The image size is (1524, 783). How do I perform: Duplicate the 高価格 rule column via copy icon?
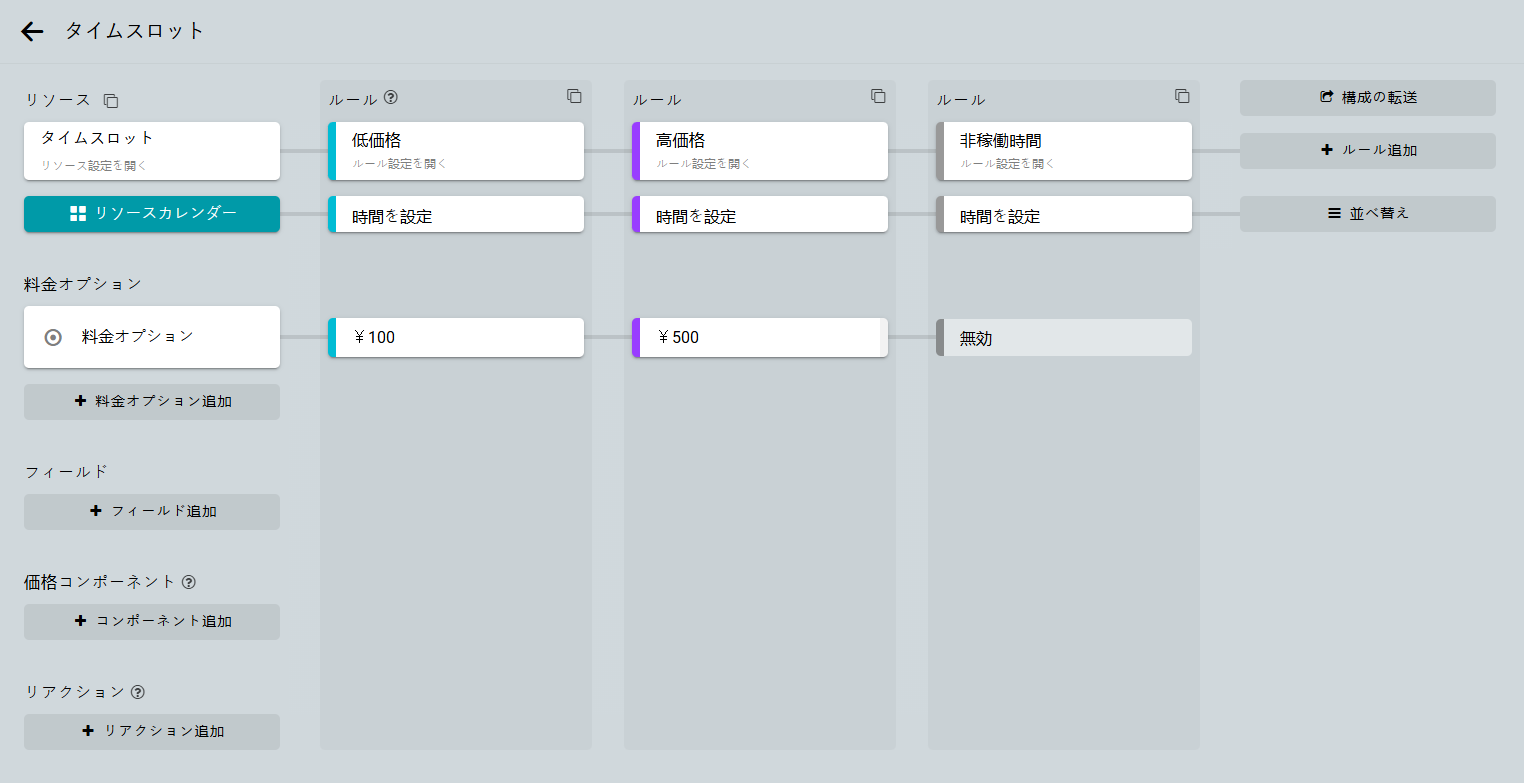[x=878, y=96]
